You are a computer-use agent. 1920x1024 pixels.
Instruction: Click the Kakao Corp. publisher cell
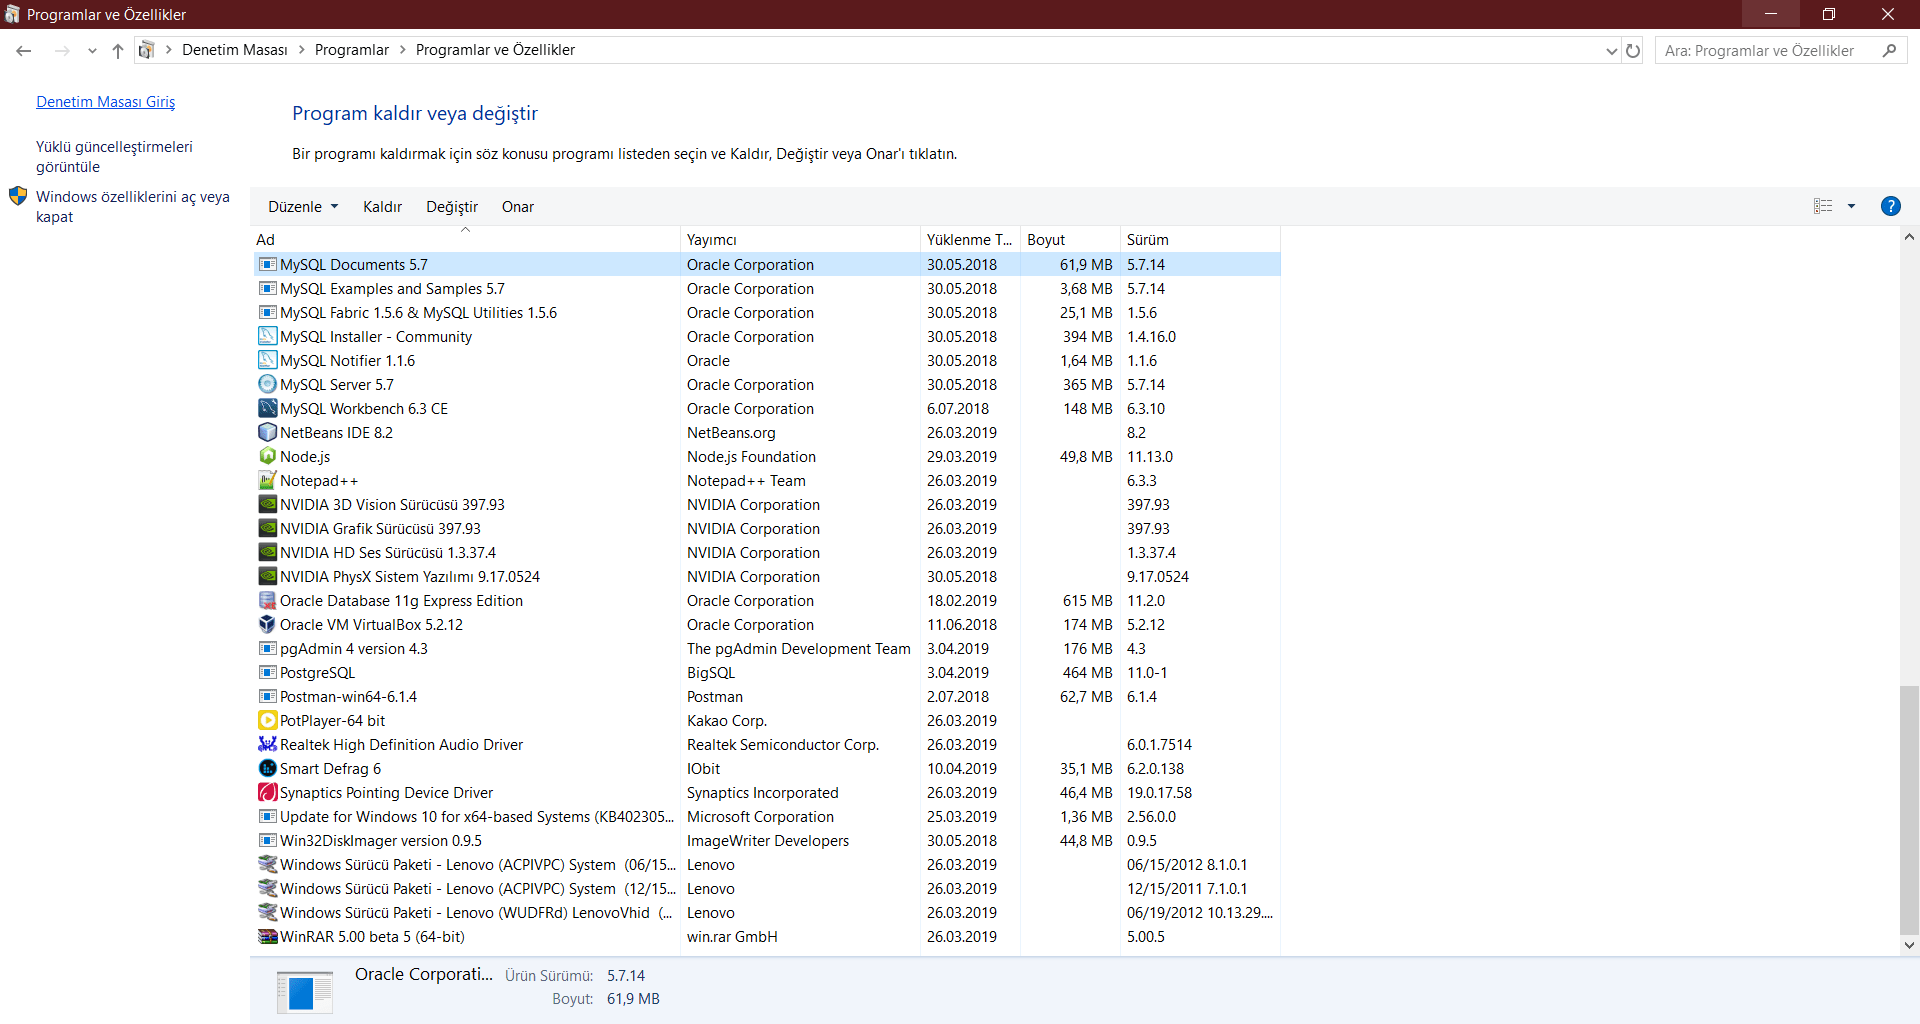727,721
